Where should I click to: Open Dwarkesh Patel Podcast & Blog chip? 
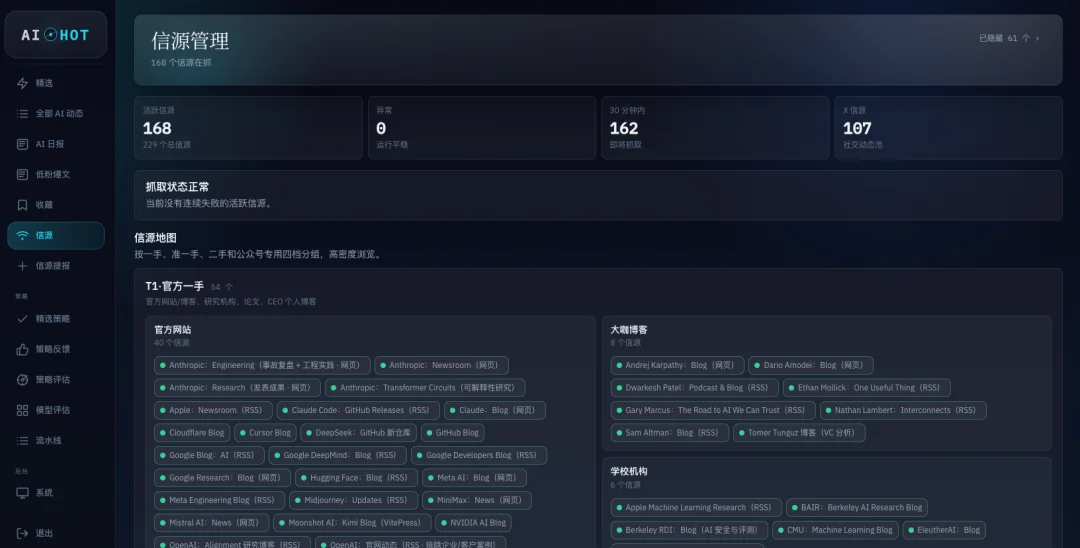[x=694, y=388]
